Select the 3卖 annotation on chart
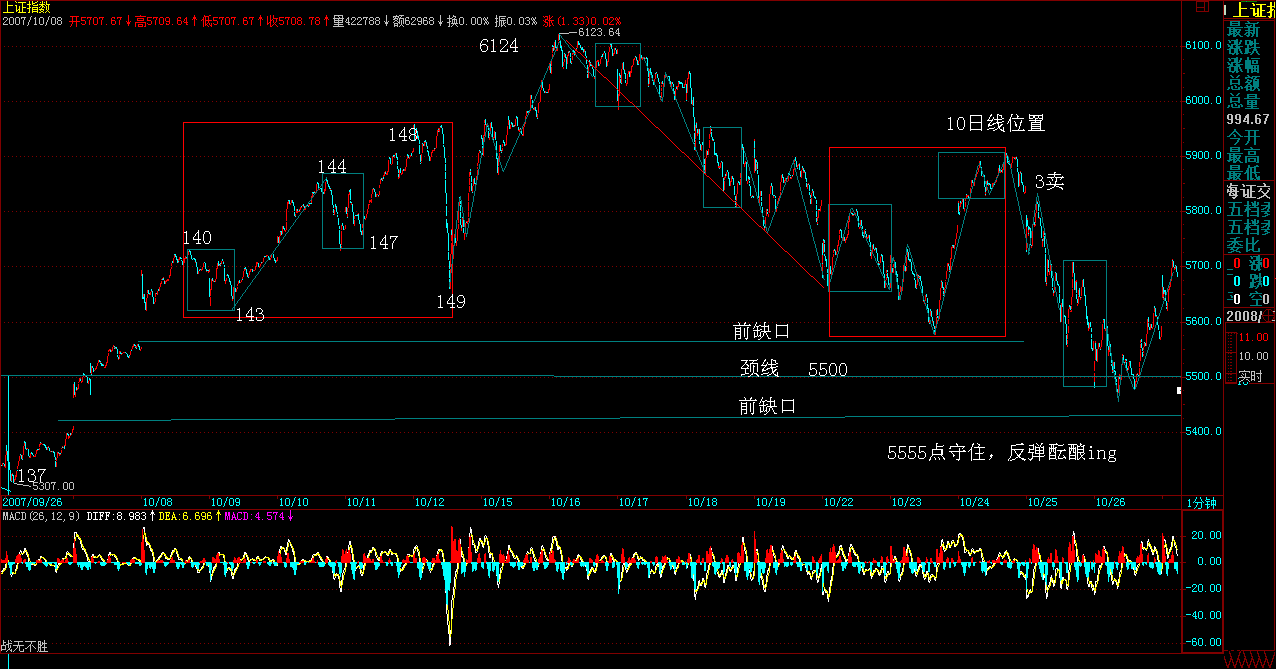Screen dimensions: 1276x669 click(x=1049, y=182)
